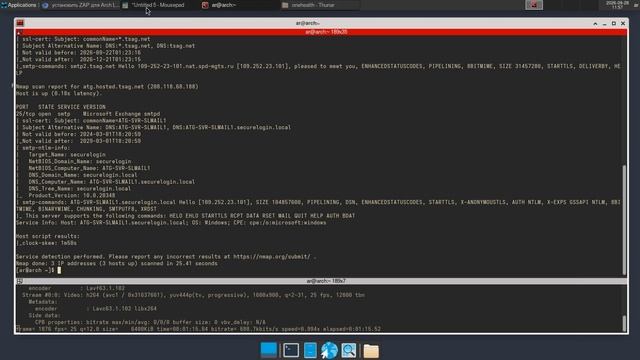
Task: Focus the lower terminal pane's grey title bar
Action: [326, 281]
